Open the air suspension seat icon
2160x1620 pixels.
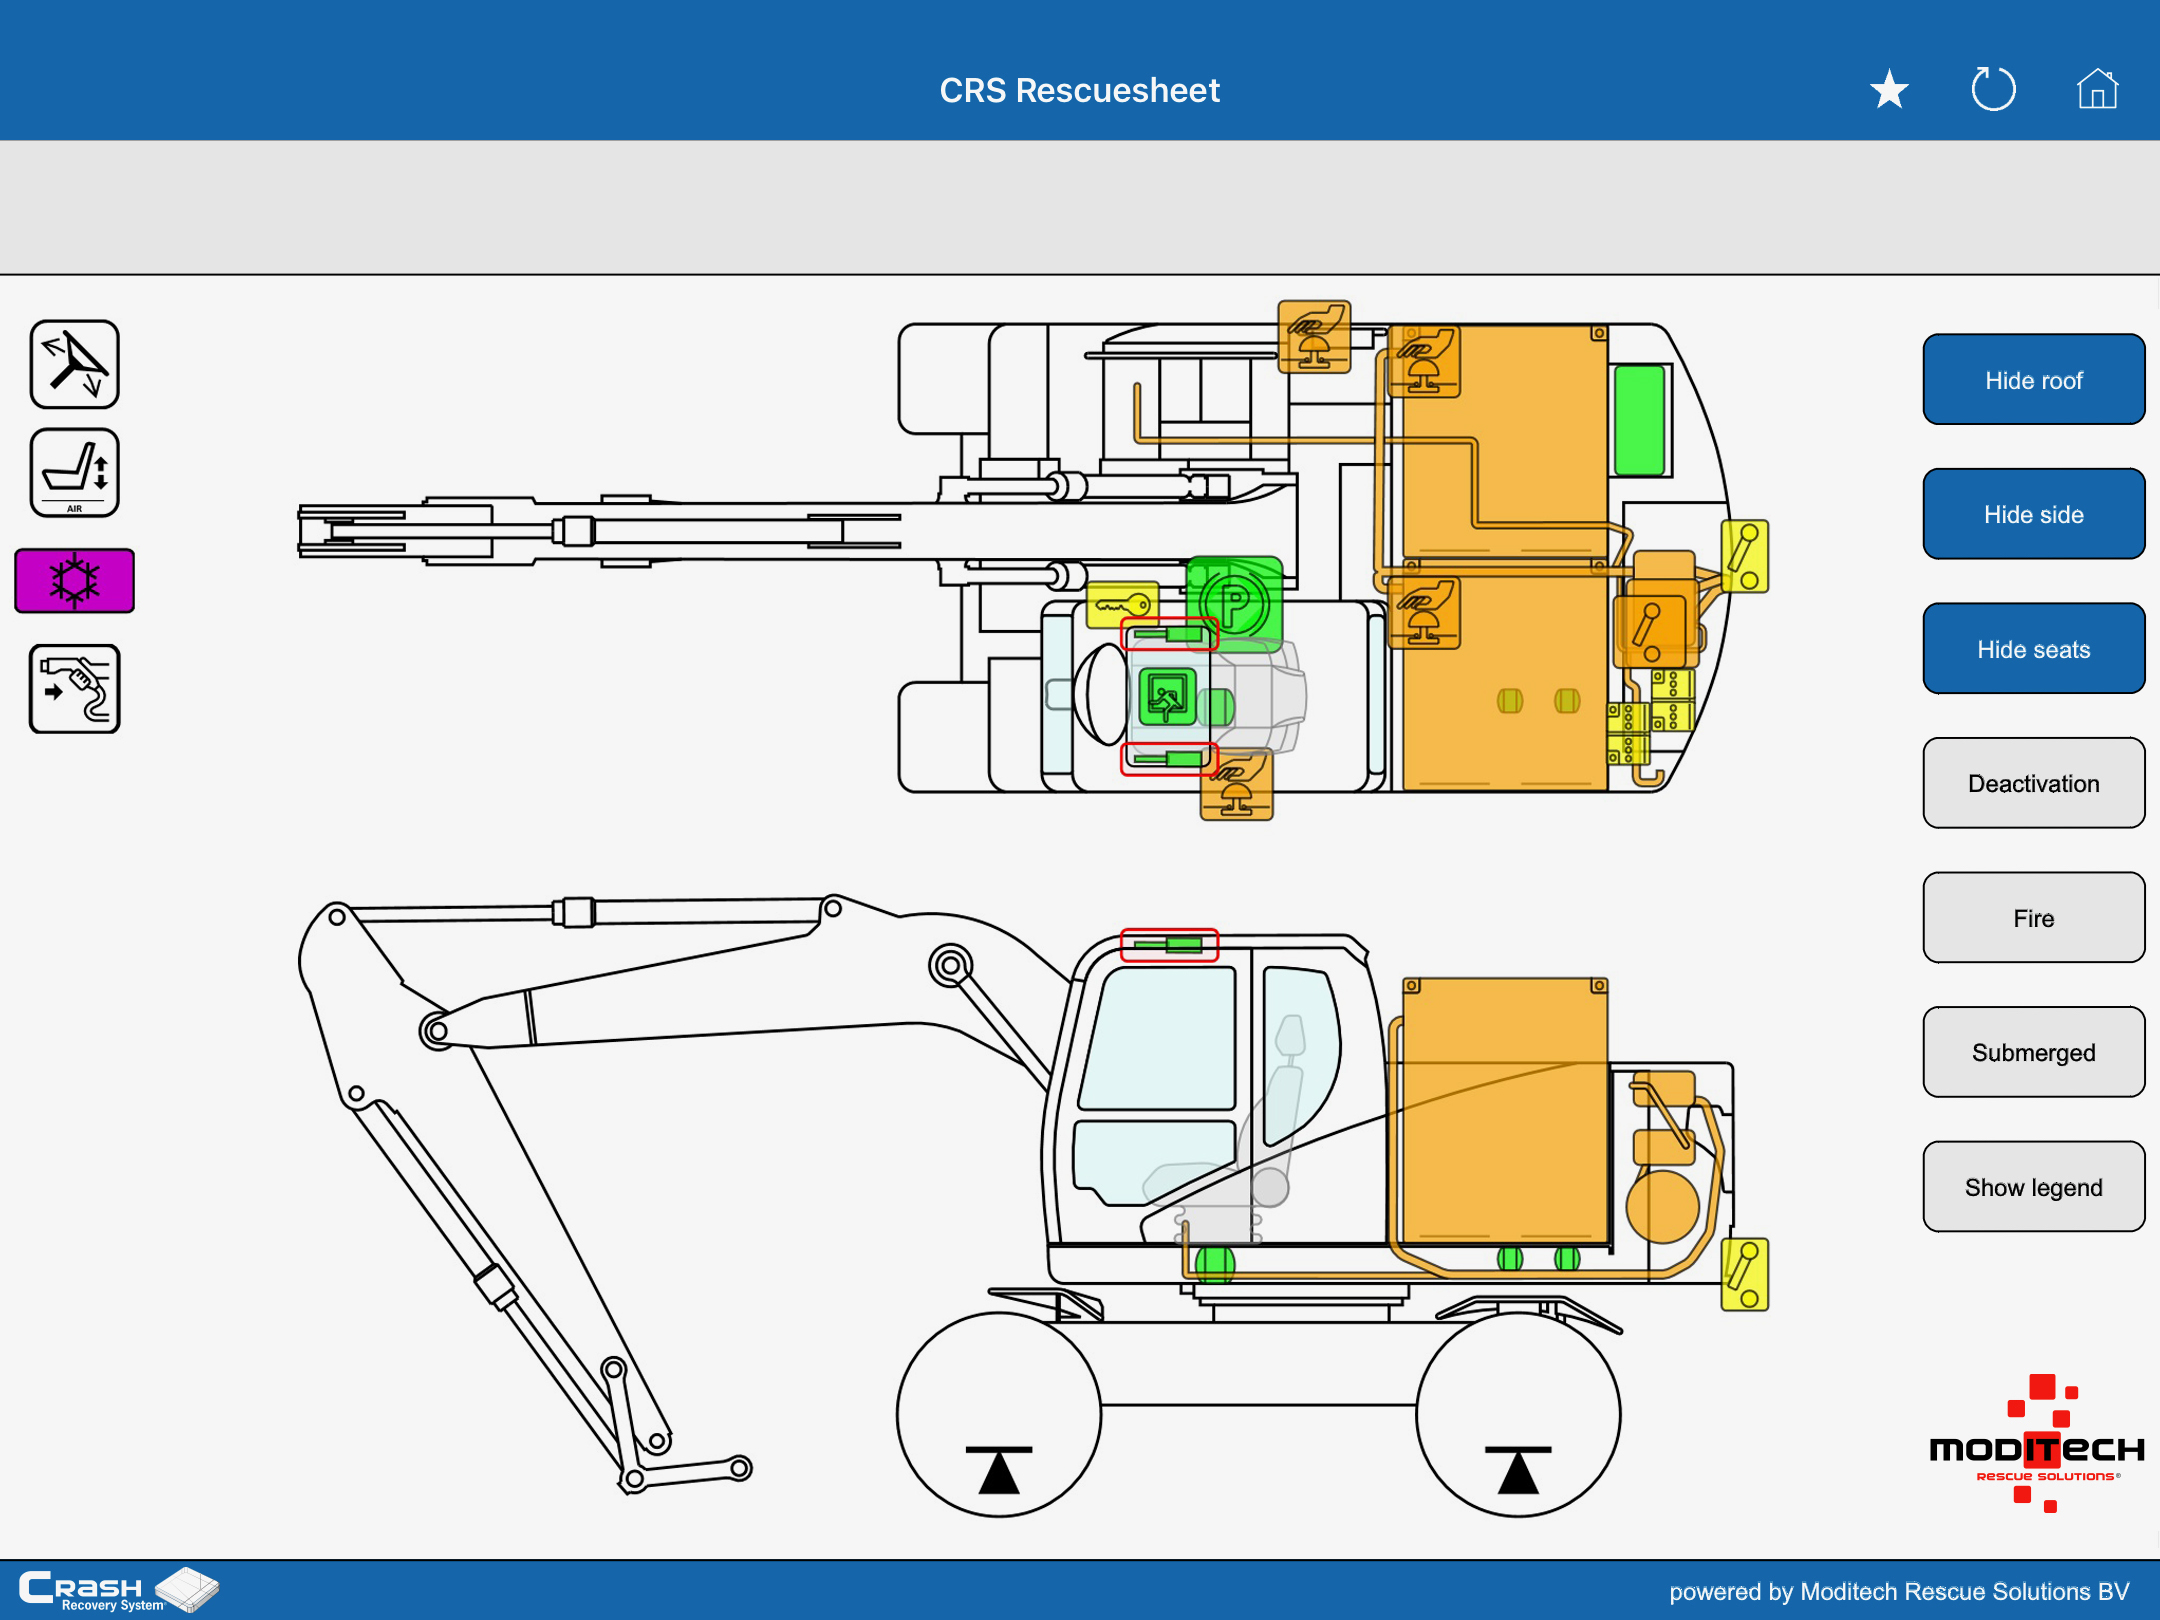(x=75, y=473)
